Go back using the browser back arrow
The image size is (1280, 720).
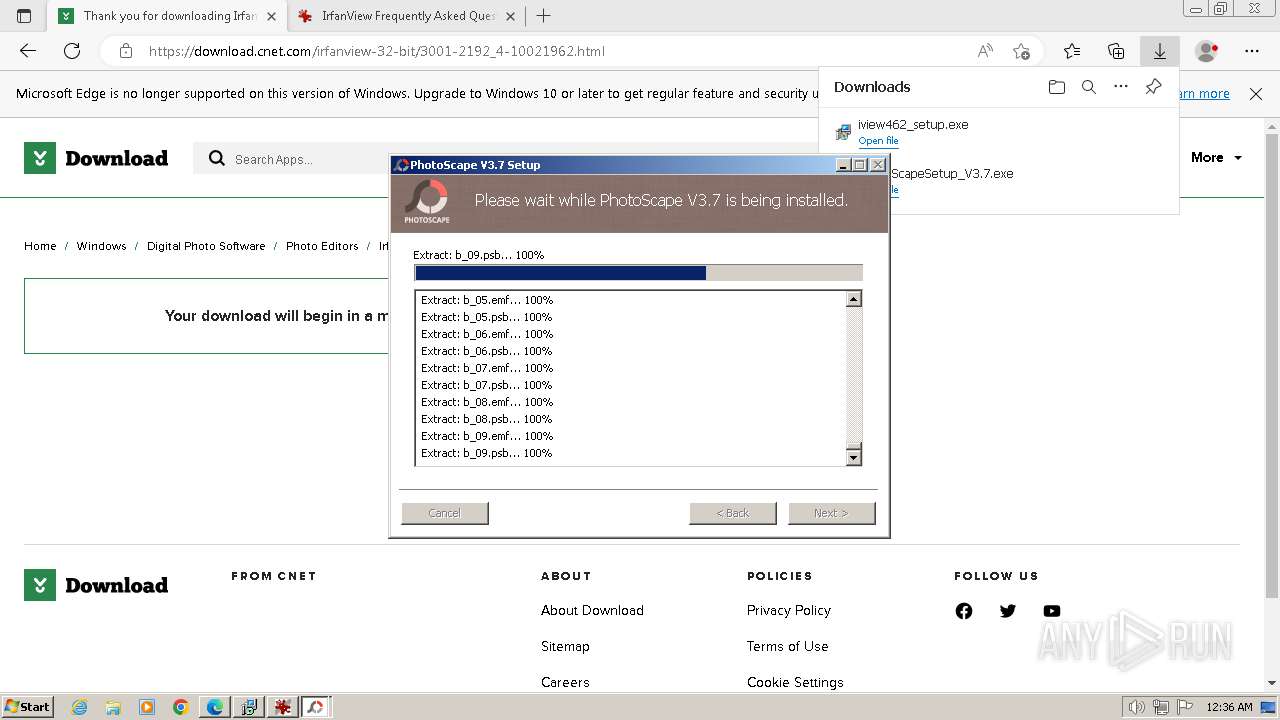[28, 51]
